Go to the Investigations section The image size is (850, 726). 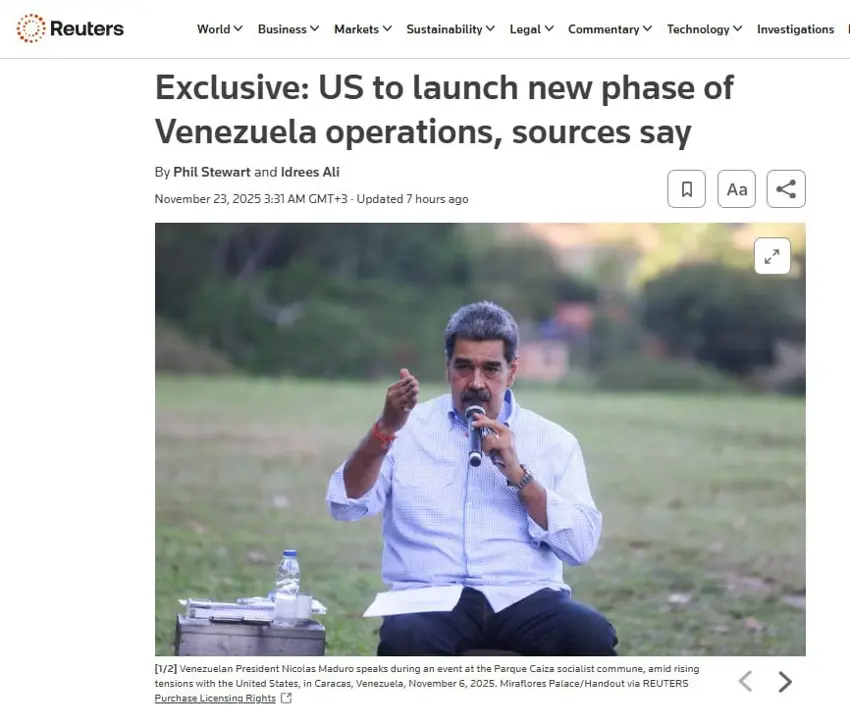795,29
